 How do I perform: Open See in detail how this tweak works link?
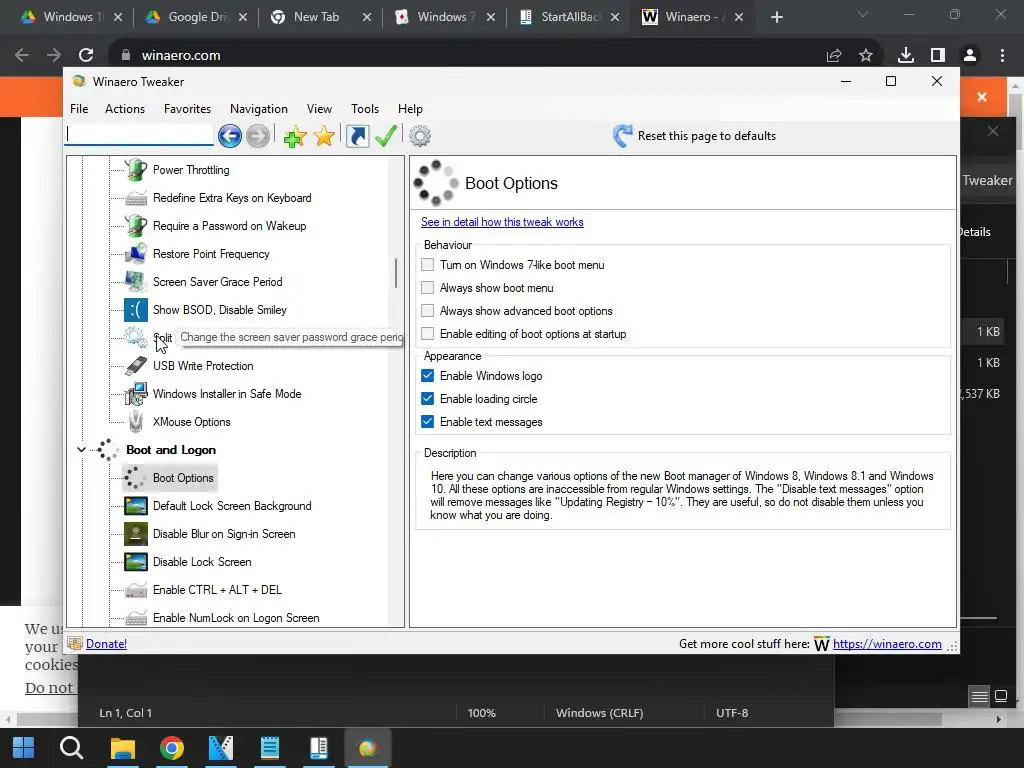point(502,222)
